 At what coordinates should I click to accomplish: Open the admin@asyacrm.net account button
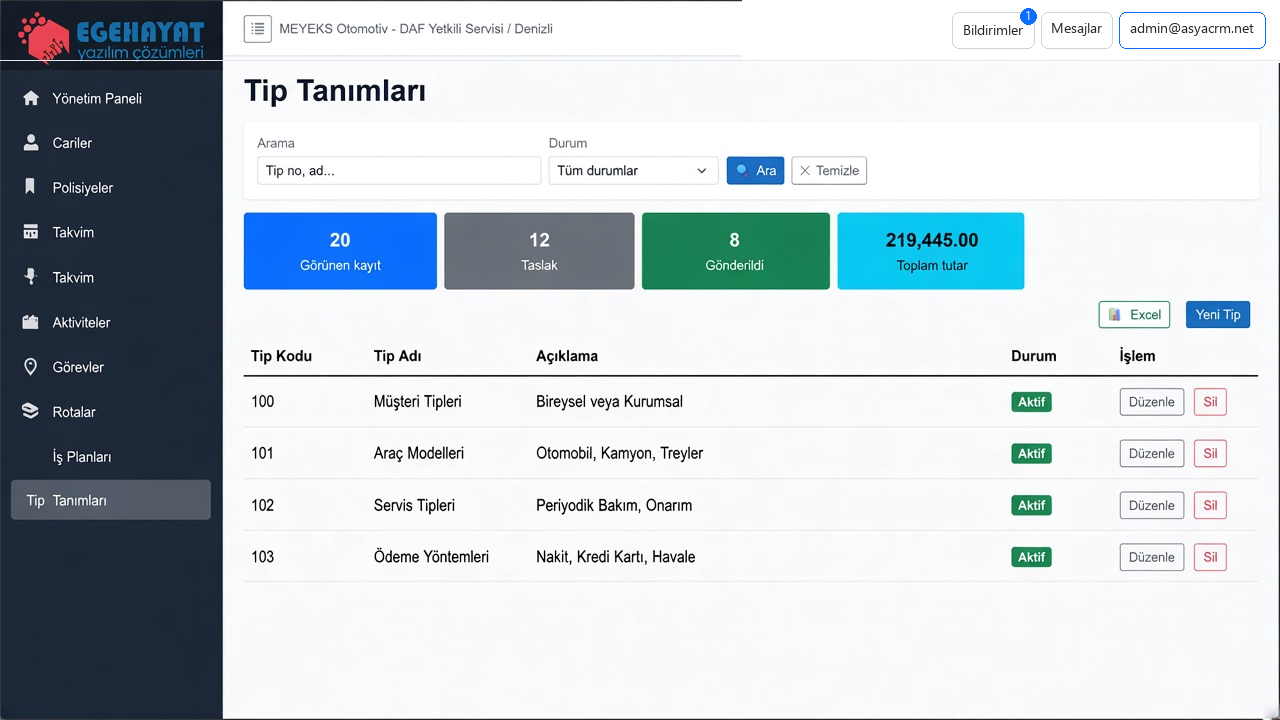1192,30
